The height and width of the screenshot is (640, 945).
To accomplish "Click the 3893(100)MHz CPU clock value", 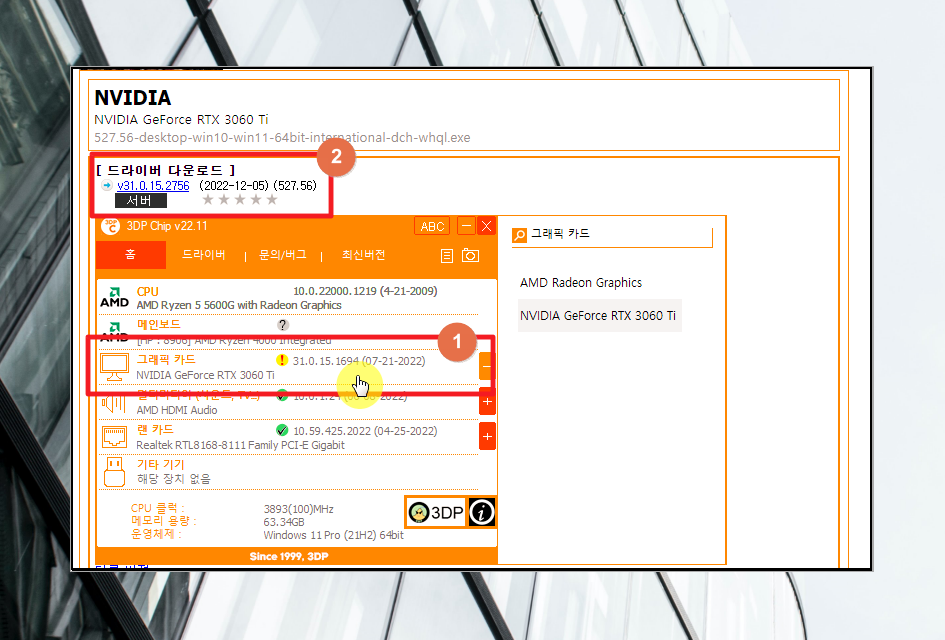I will pyautogui.click(x=298, y=509).
